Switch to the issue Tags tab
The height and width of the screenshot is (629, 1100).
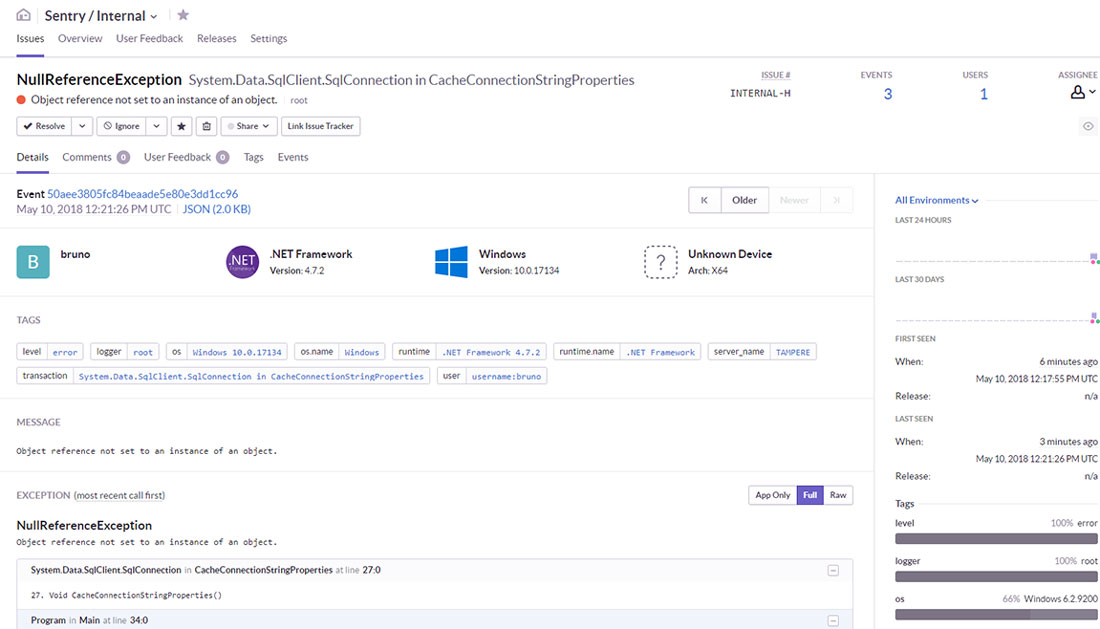coord(253,157)
